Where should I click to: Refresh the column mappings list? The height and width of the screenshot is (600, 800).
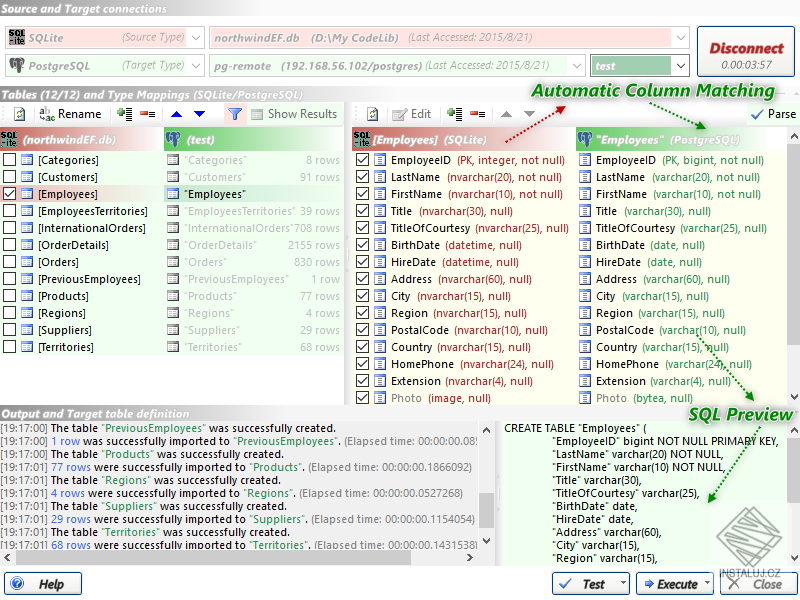point(373,114)
